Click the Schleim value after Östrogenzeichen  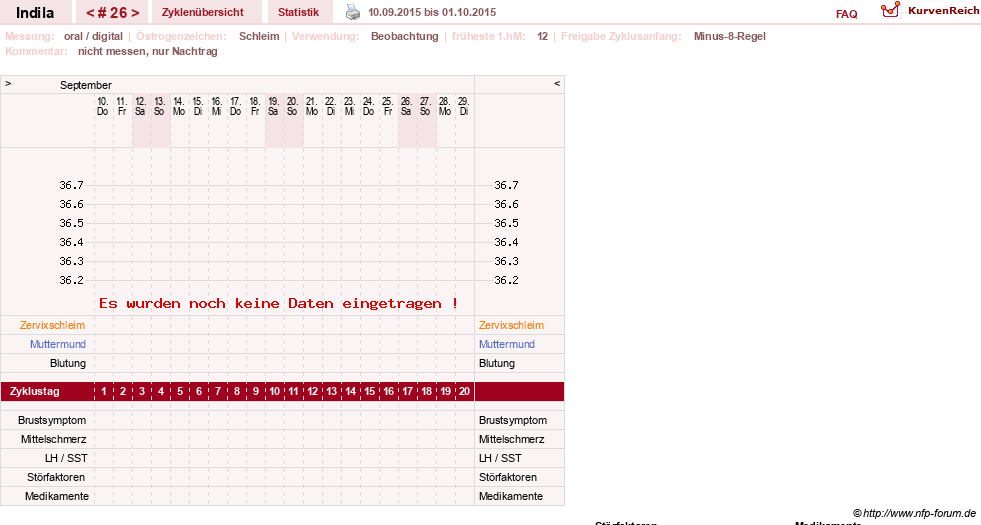point(259,36)
